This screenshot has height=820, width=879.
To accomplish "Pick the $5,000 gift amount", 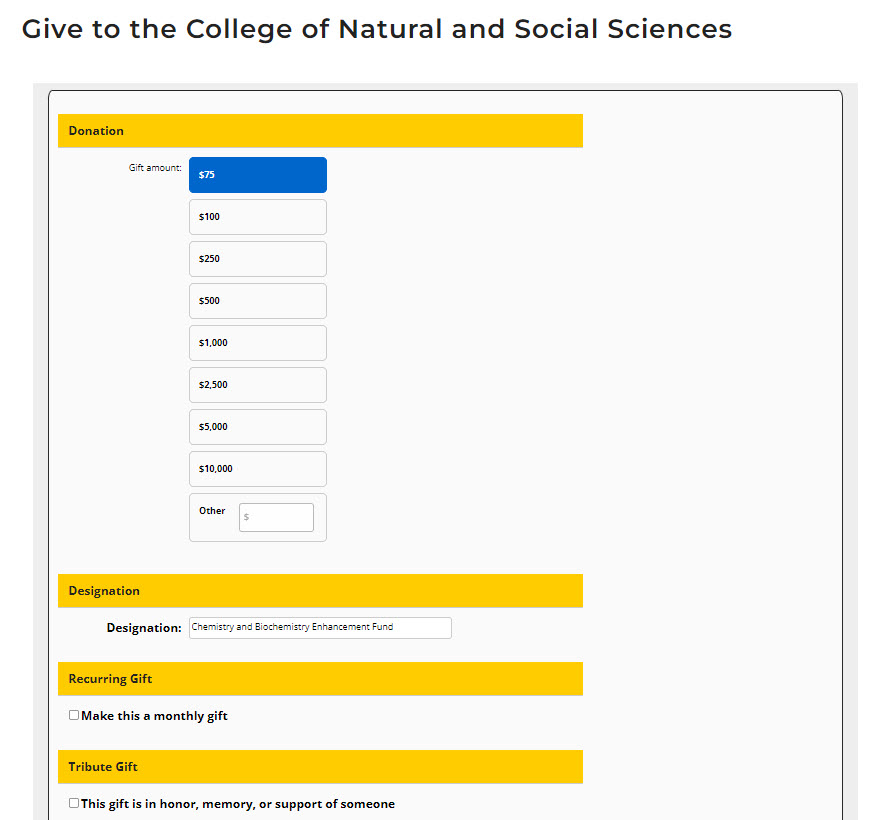I will click(257, 427).
